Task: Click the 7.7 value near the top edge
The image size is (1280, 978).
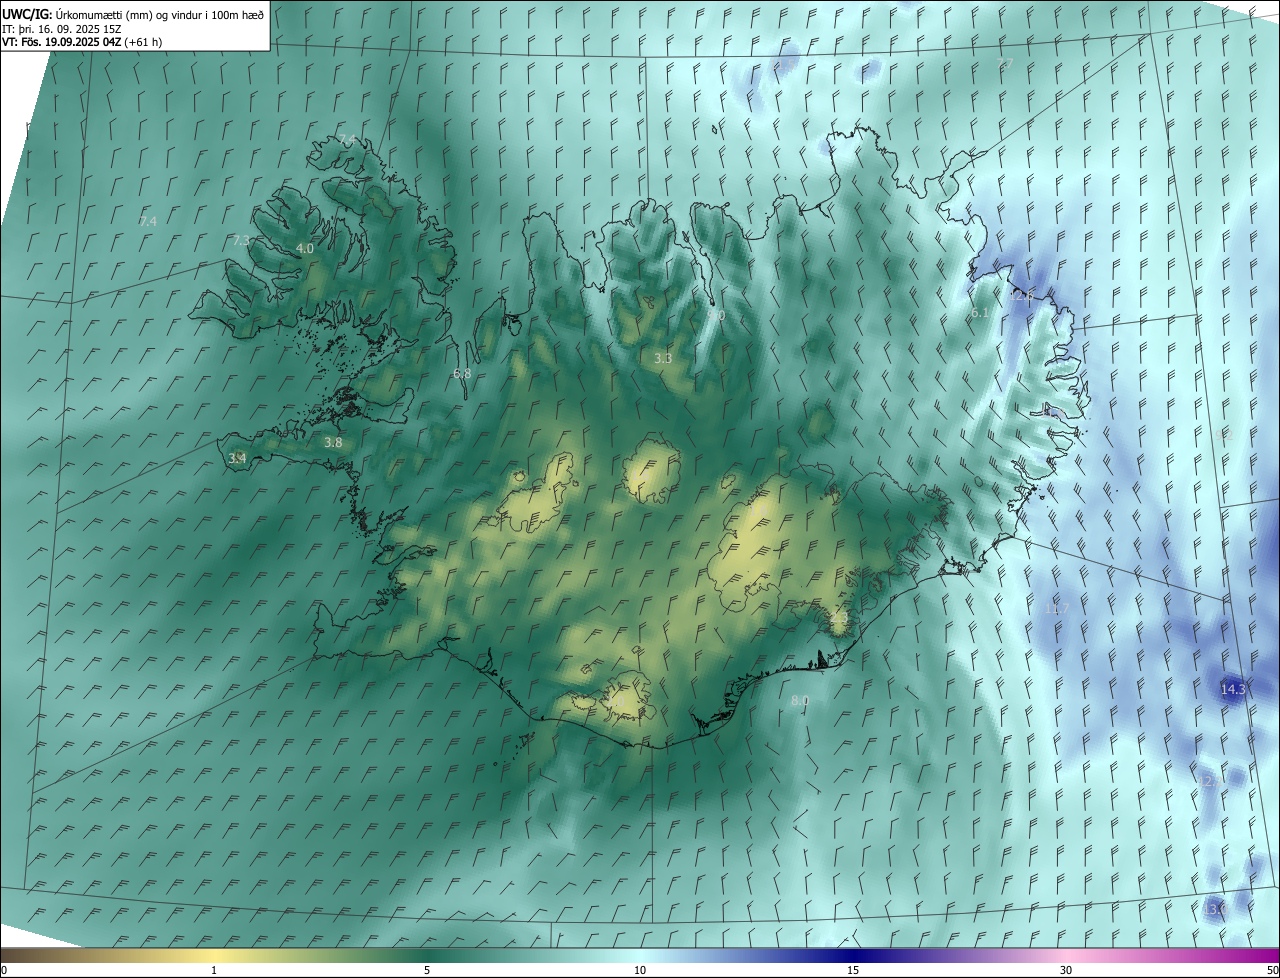Action: (x=1005, y=63)
